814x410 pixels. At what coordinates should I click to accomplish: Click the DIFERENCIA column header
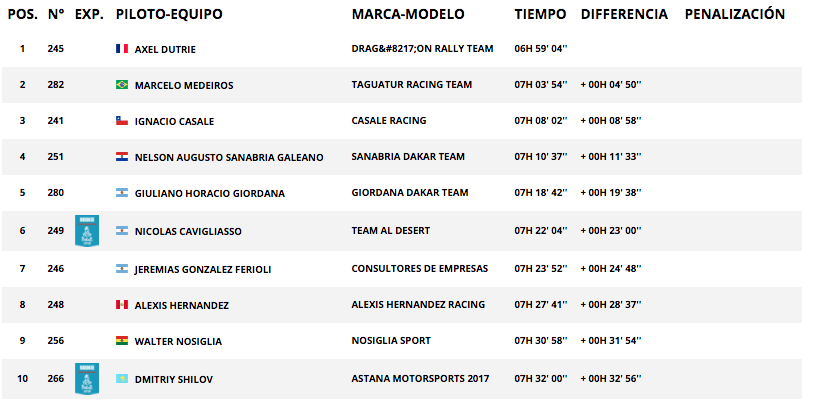625,15
